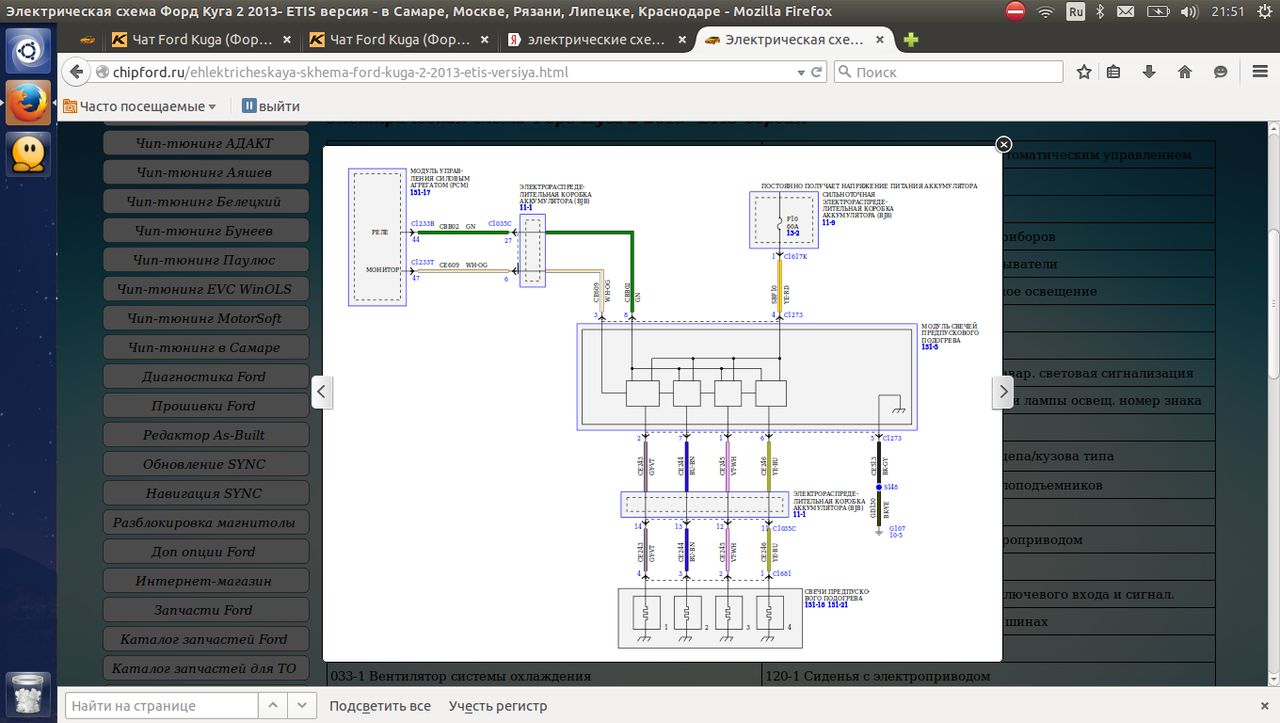This screenshot has width=1280, height=723.
Task: Open the Firefox Hello chat icon
Action: coord(1220,72)
